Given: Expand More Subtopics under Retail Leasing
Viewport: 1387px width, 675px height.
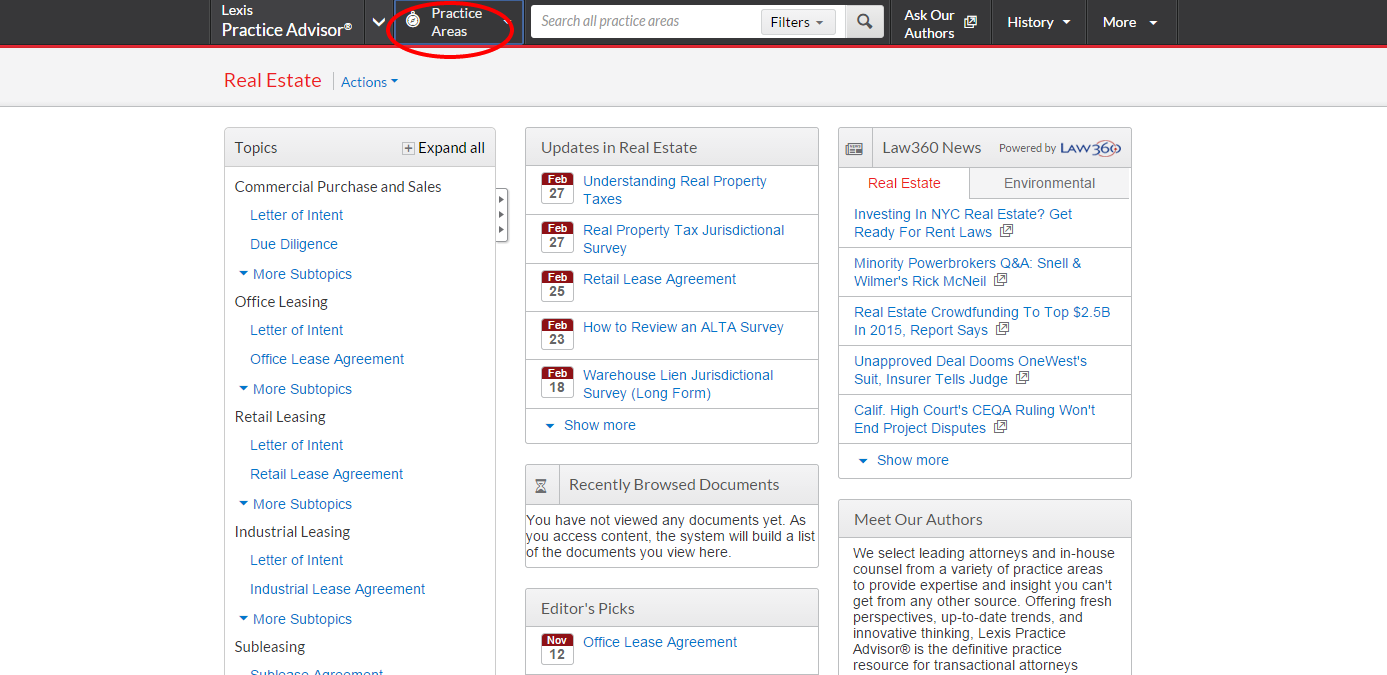Looking at the screenshot, I should pyautogui.click(x=295, y=504).
